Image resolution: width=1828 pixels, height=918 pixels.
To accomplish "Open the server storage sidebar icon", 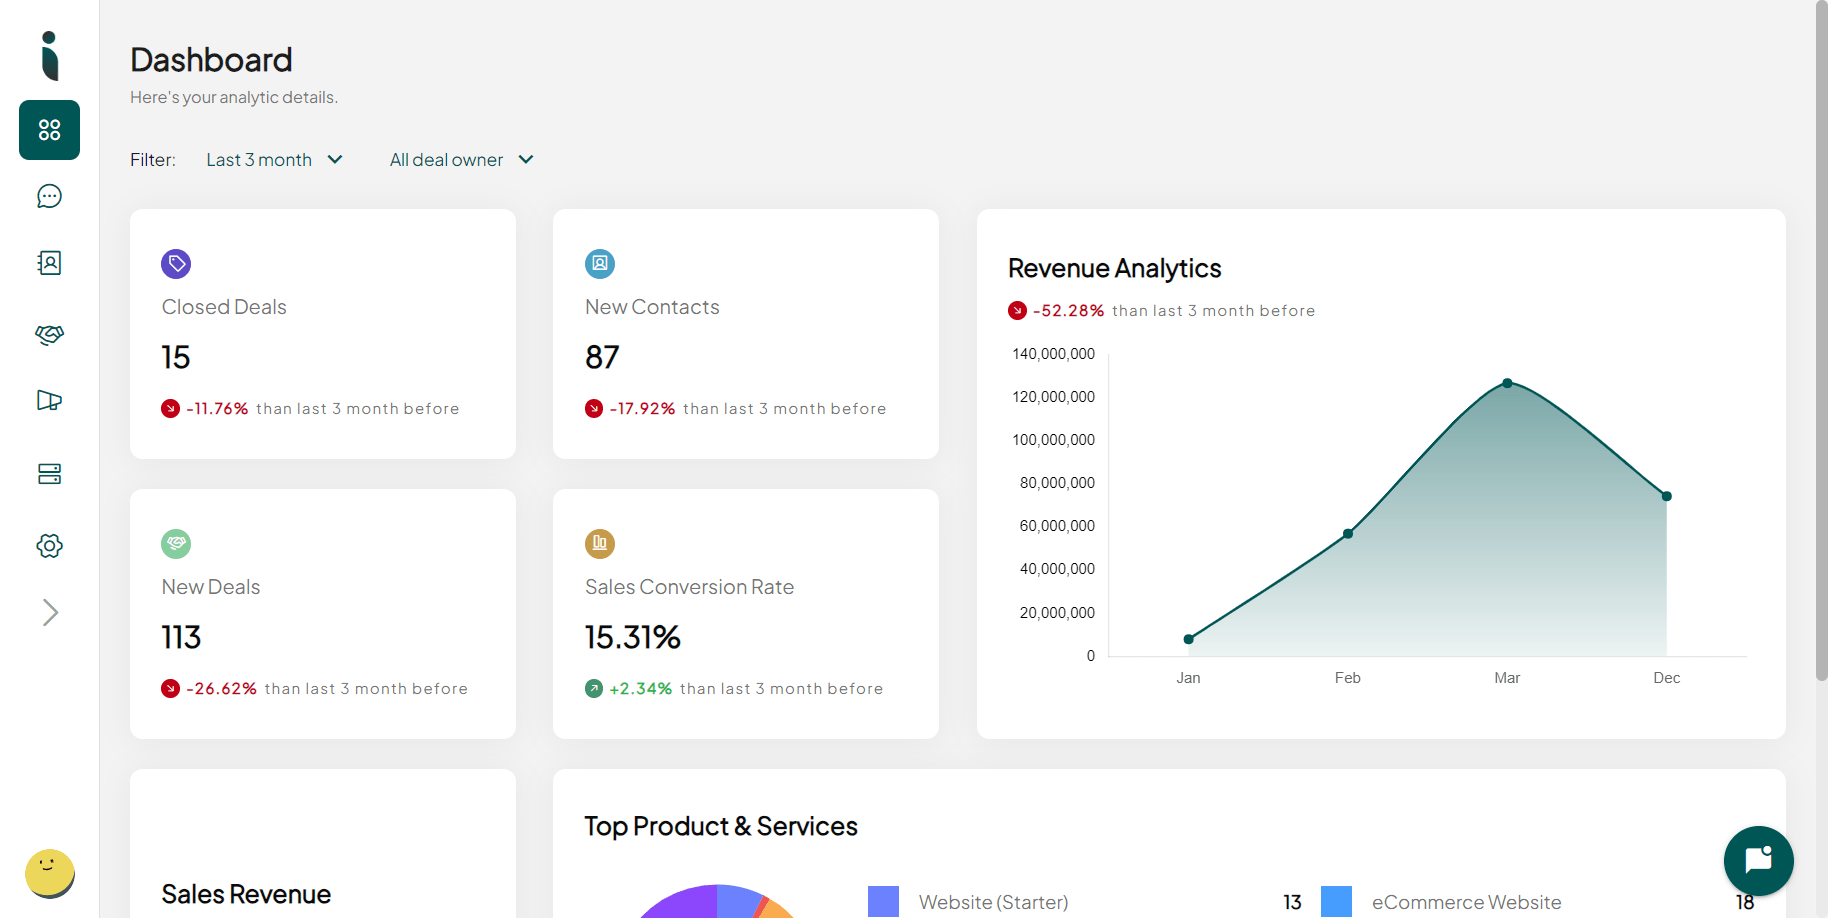I will click(x=49, y=473).
